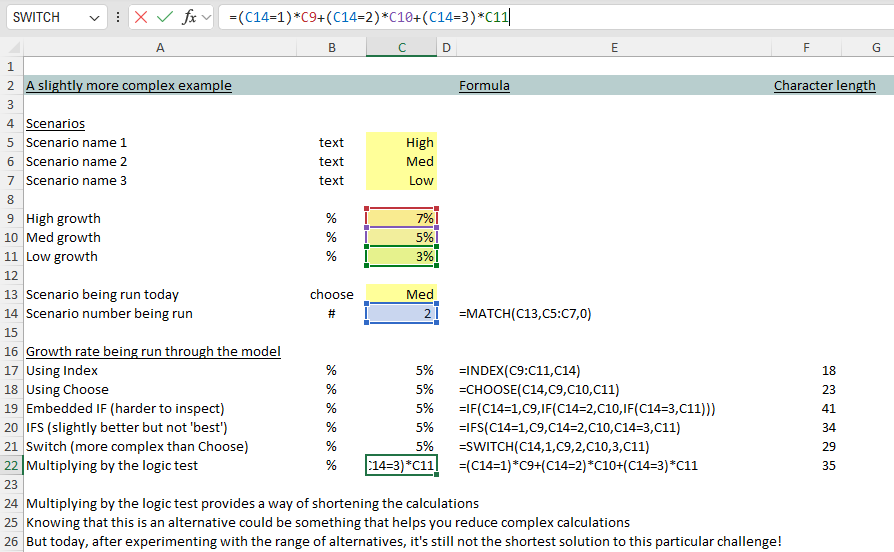
Task: Select the Character length heading cell
Action: [x=824, y=86]
